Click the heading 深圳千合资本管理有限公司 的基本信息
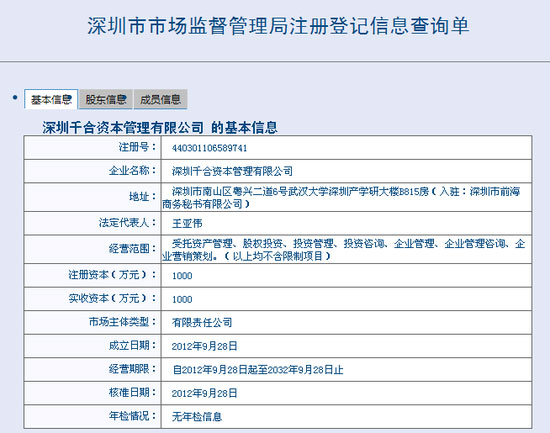 point(160,127)
